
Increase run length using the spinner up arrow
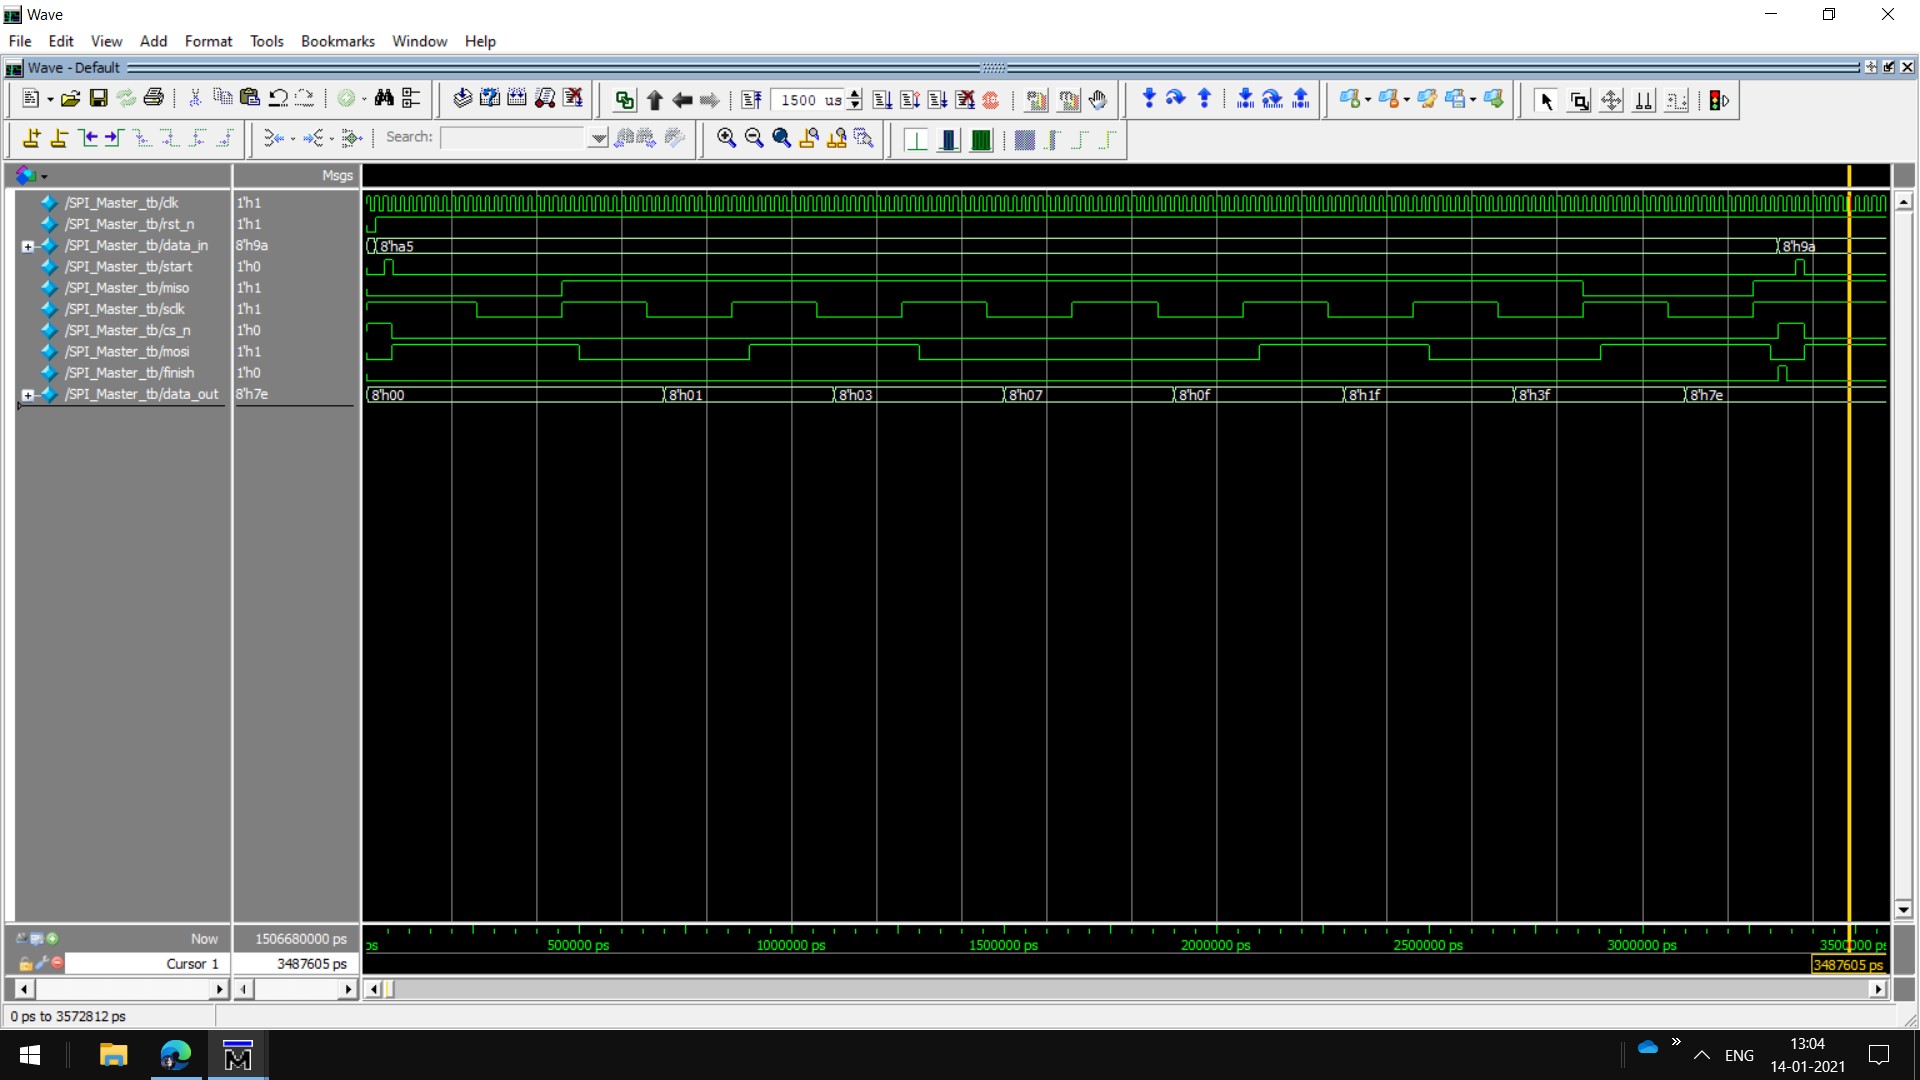coord(854,94)
